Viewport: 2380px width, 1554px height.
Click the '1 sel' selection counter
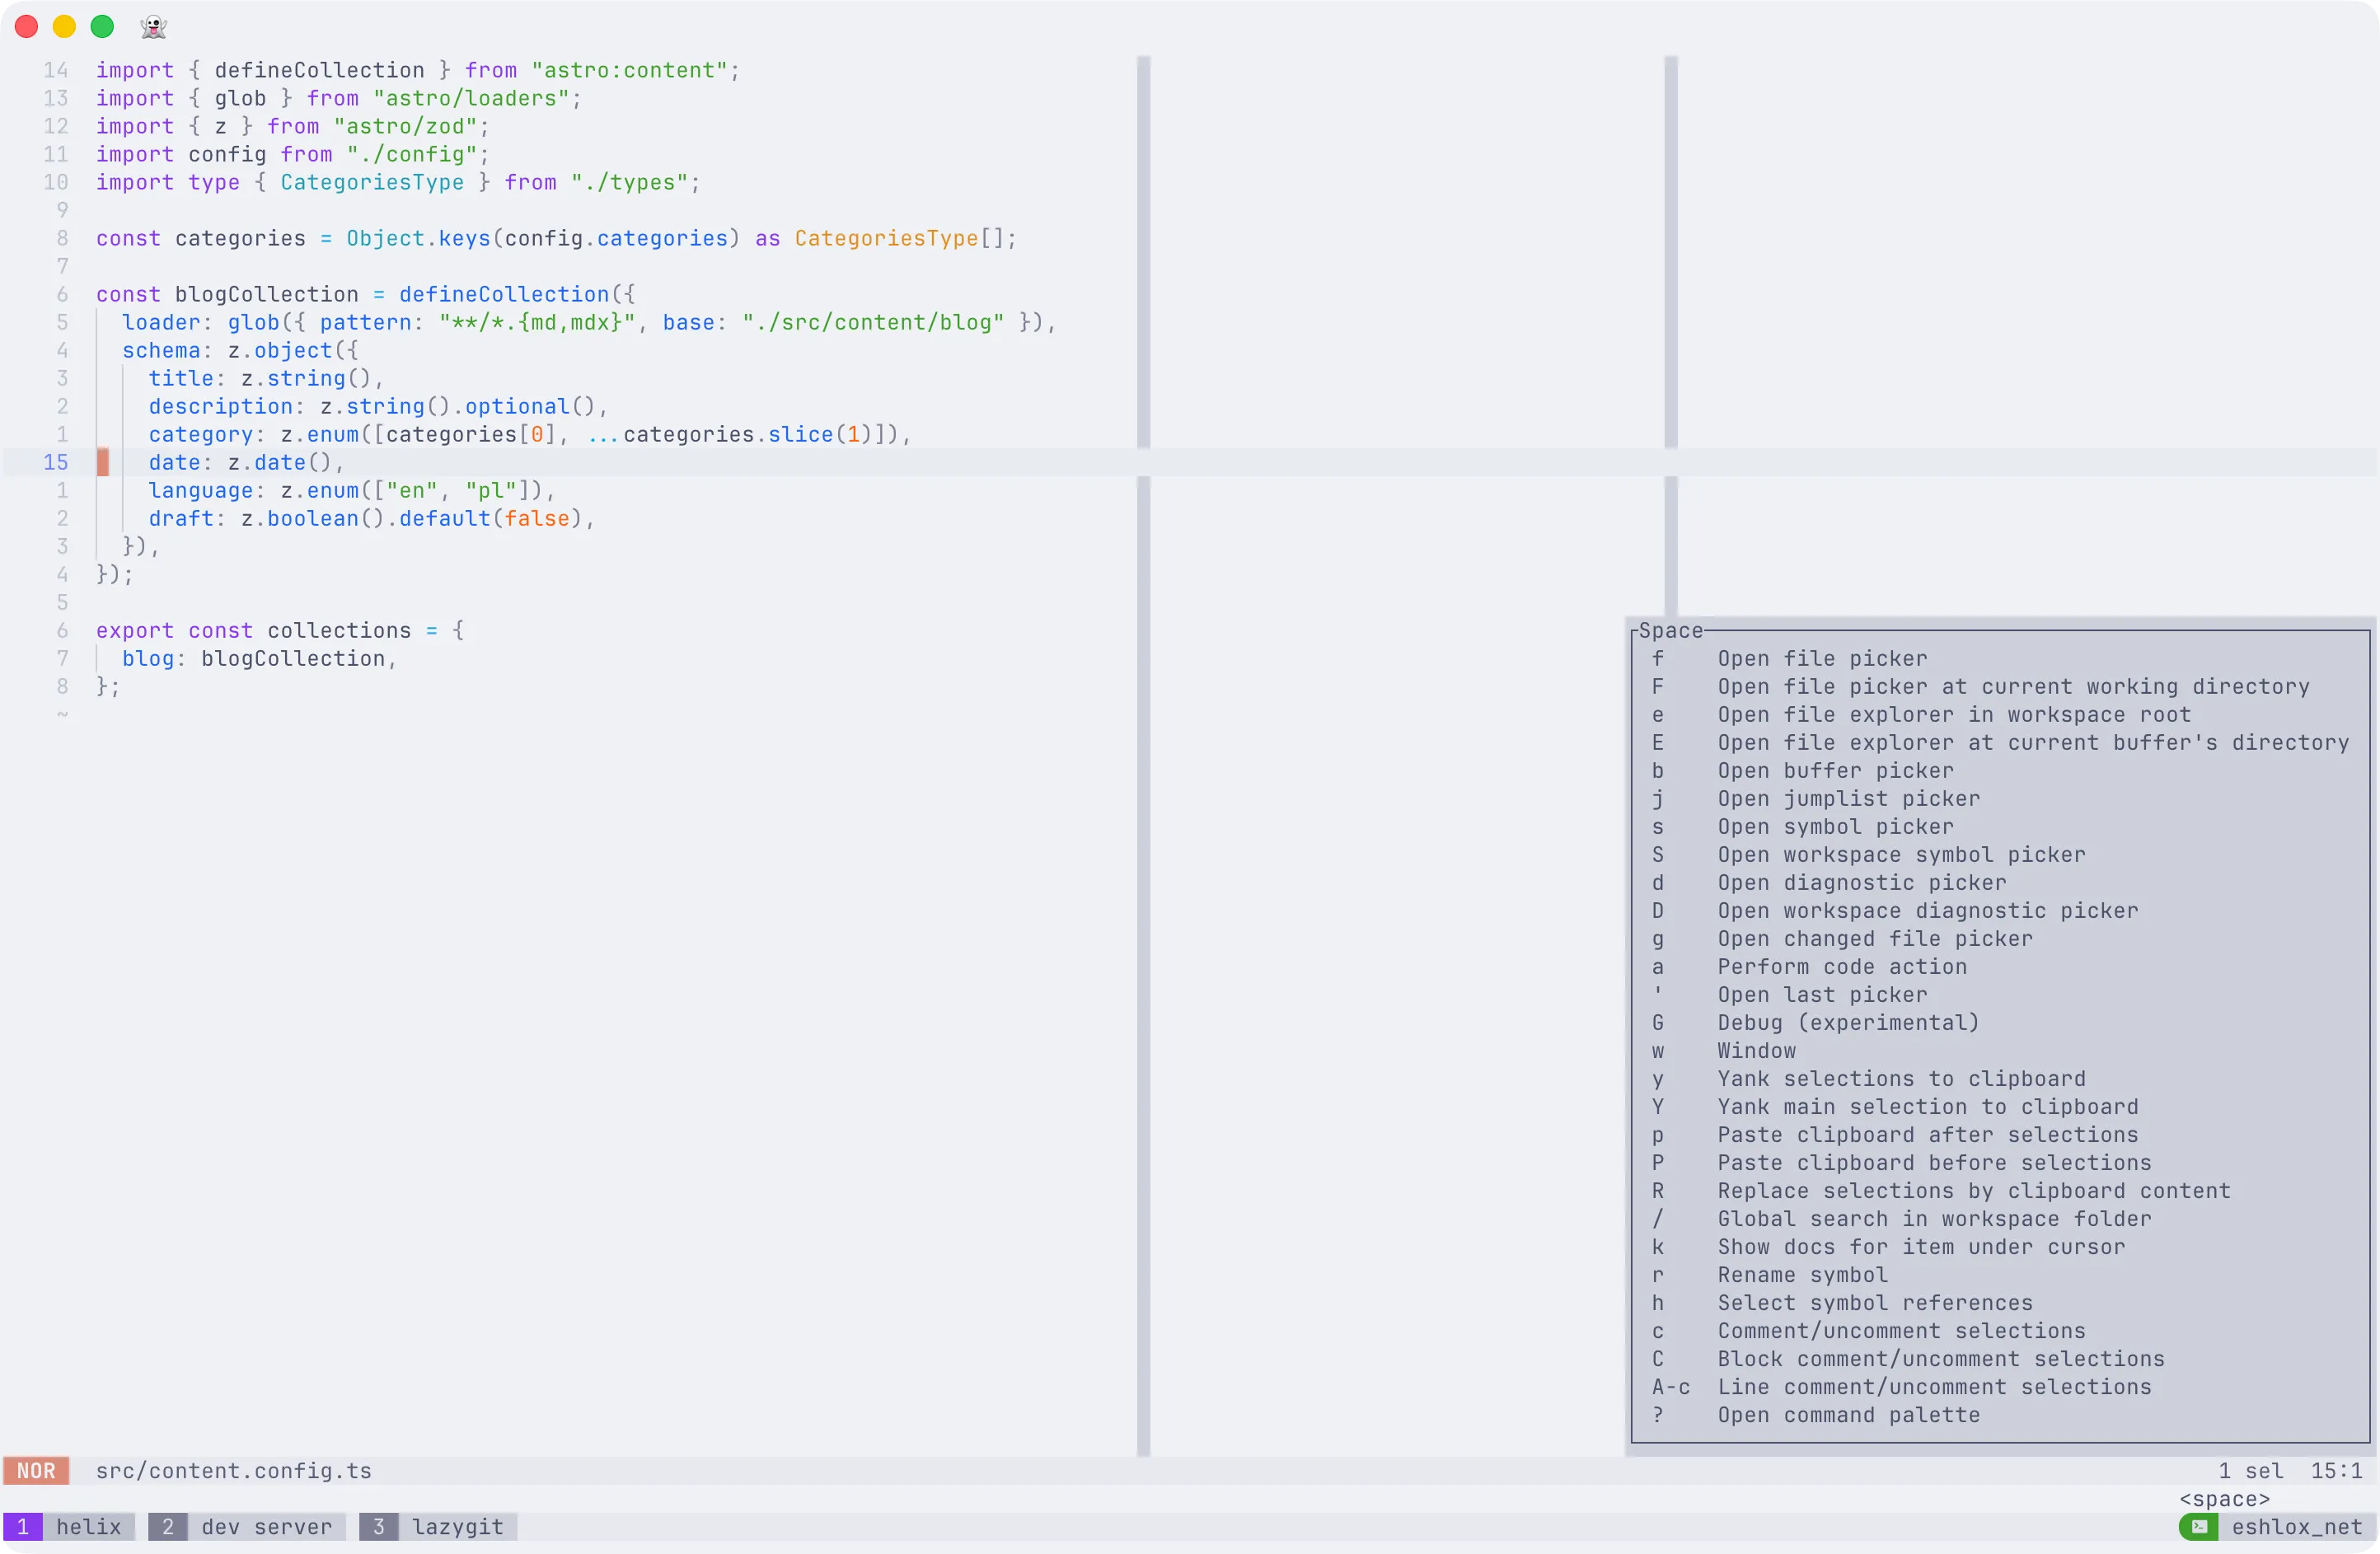pos(2251,1470)
